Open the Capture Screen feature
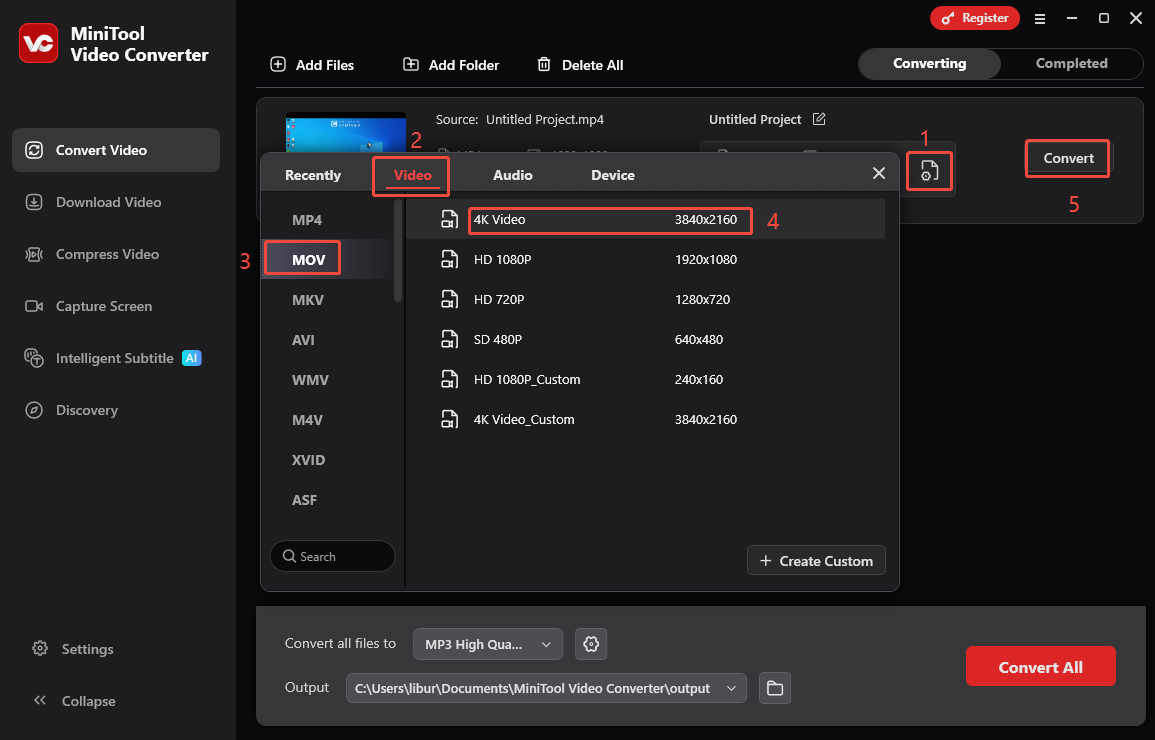 102,306
